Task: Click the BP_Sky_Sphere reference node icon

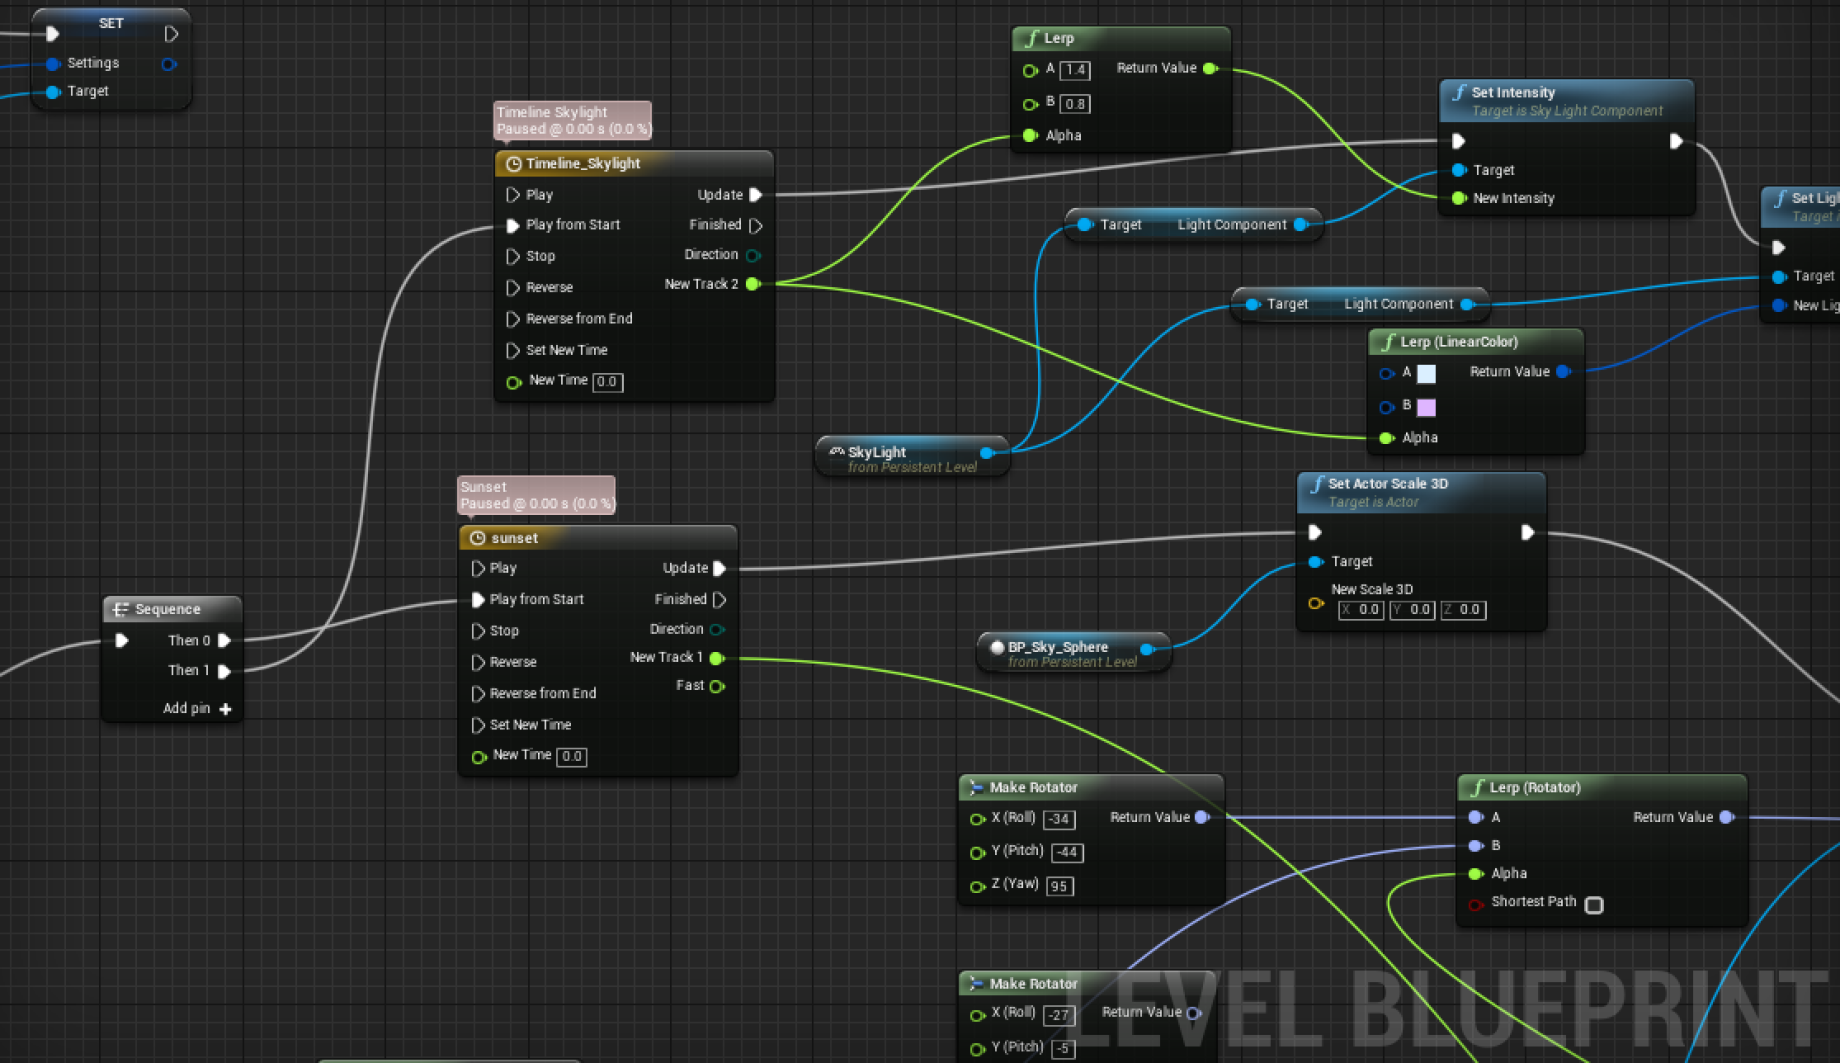Action: pos(996,647)
